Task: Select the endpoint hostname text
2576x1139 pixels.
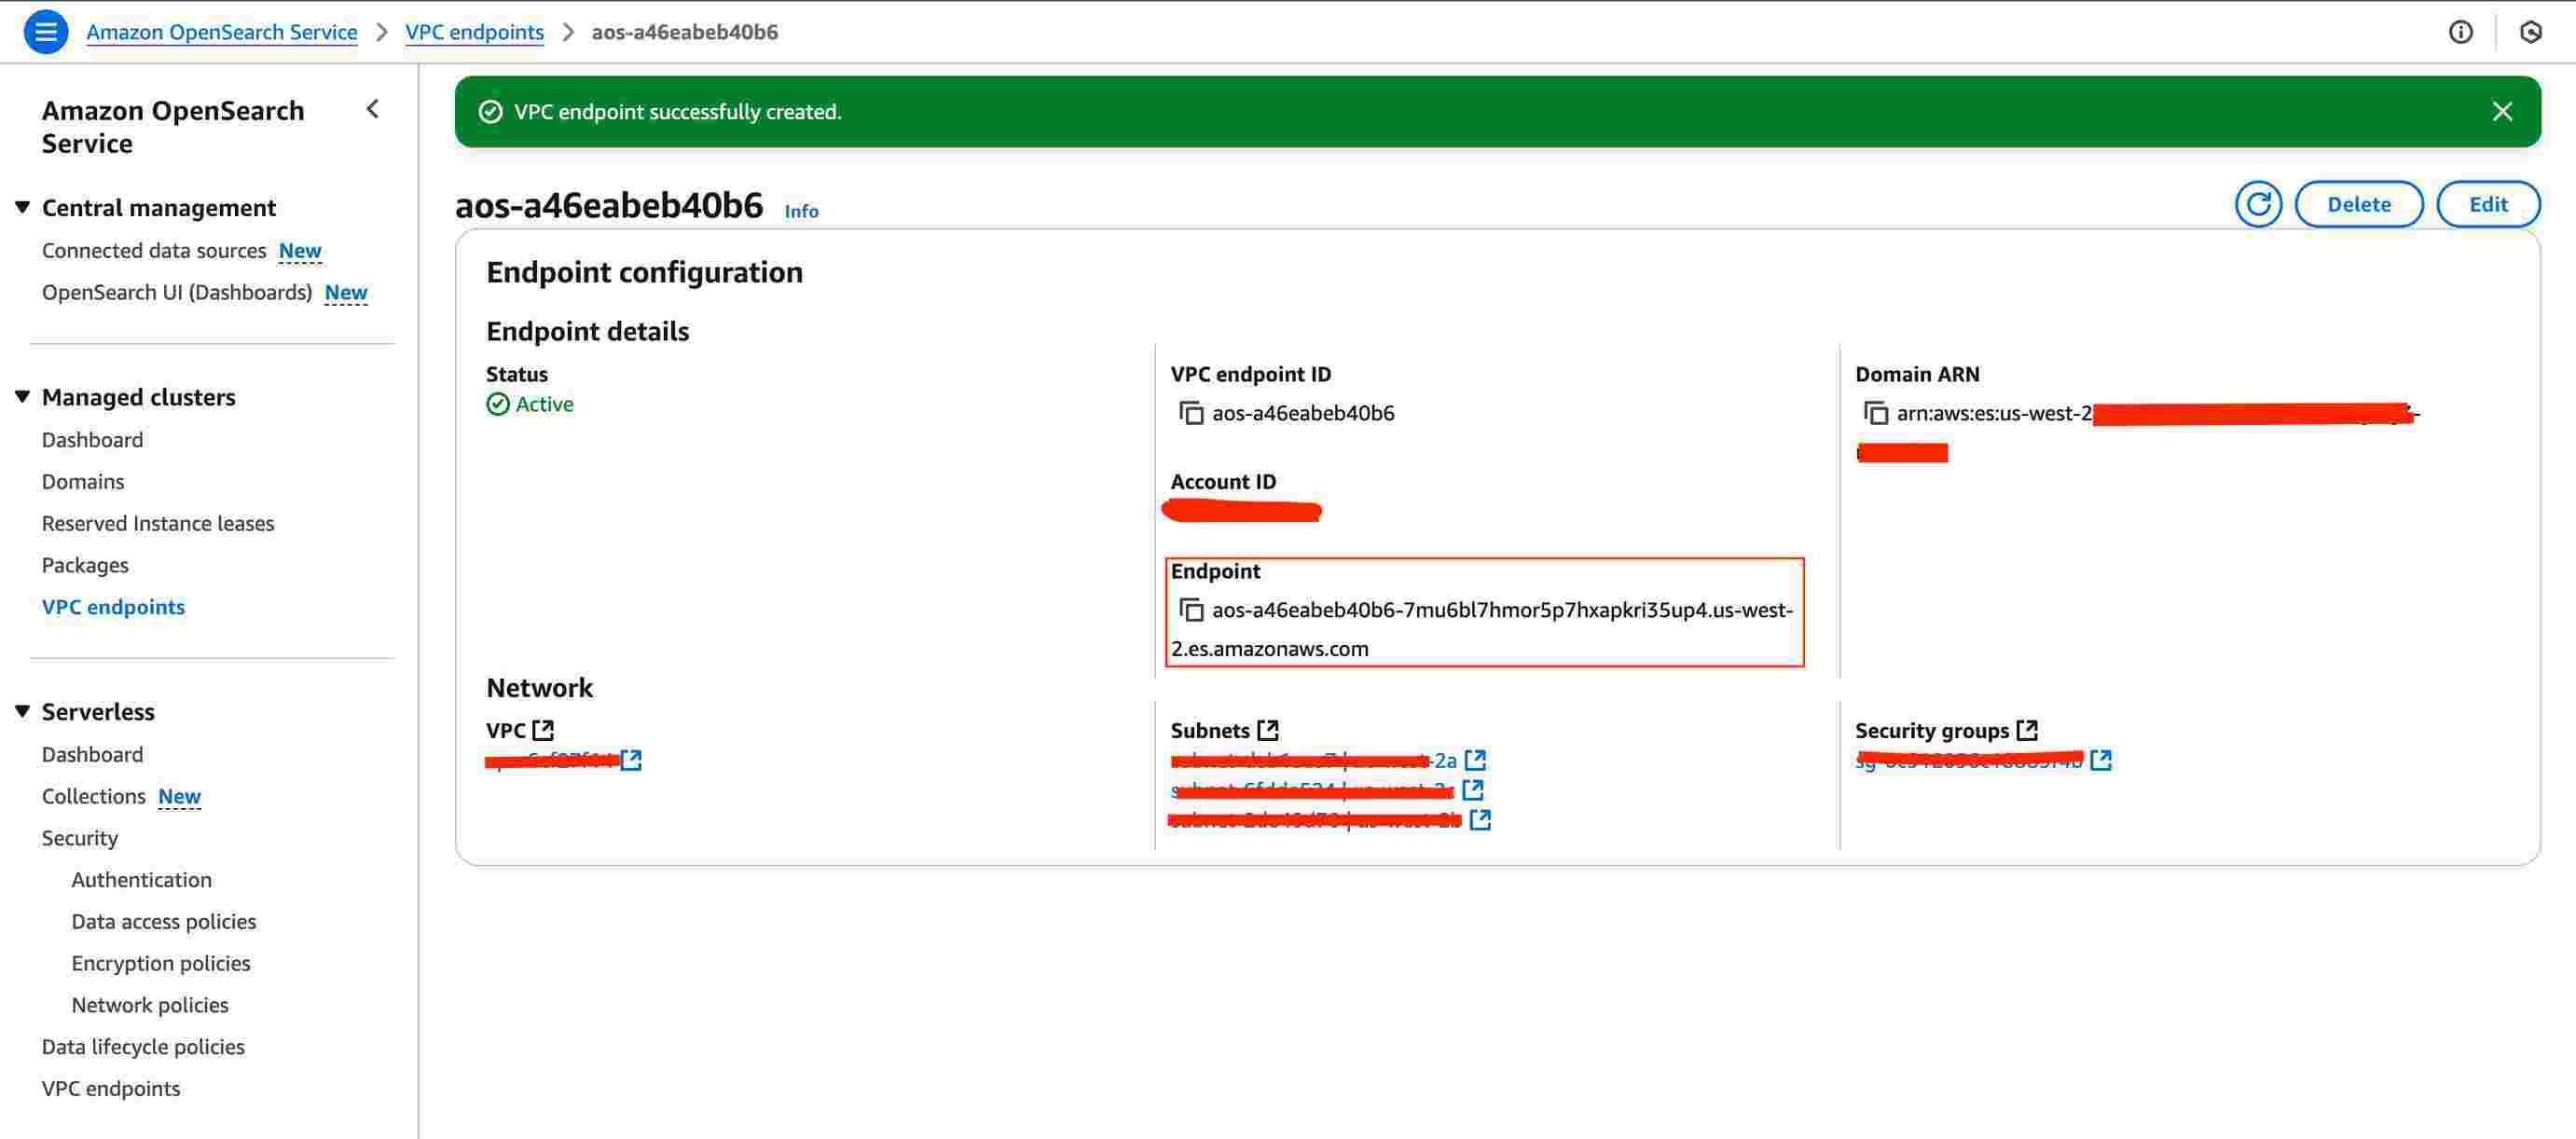Action: click(x=1482, y=629)
